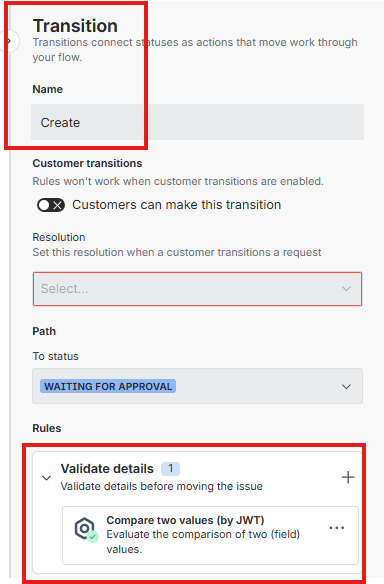This screenshot has height=584, width=384.
Task: Click the count badge next to Validate details
Action: pos(170,469)
